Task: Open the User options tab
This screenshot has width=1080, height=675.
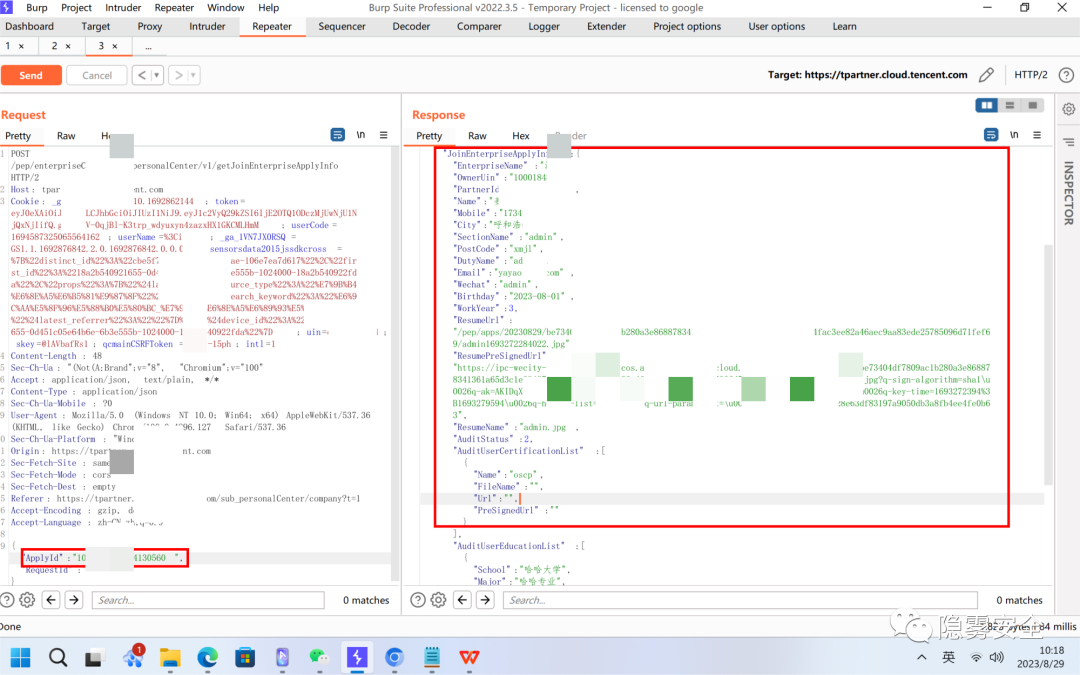Action: (776, 26)
